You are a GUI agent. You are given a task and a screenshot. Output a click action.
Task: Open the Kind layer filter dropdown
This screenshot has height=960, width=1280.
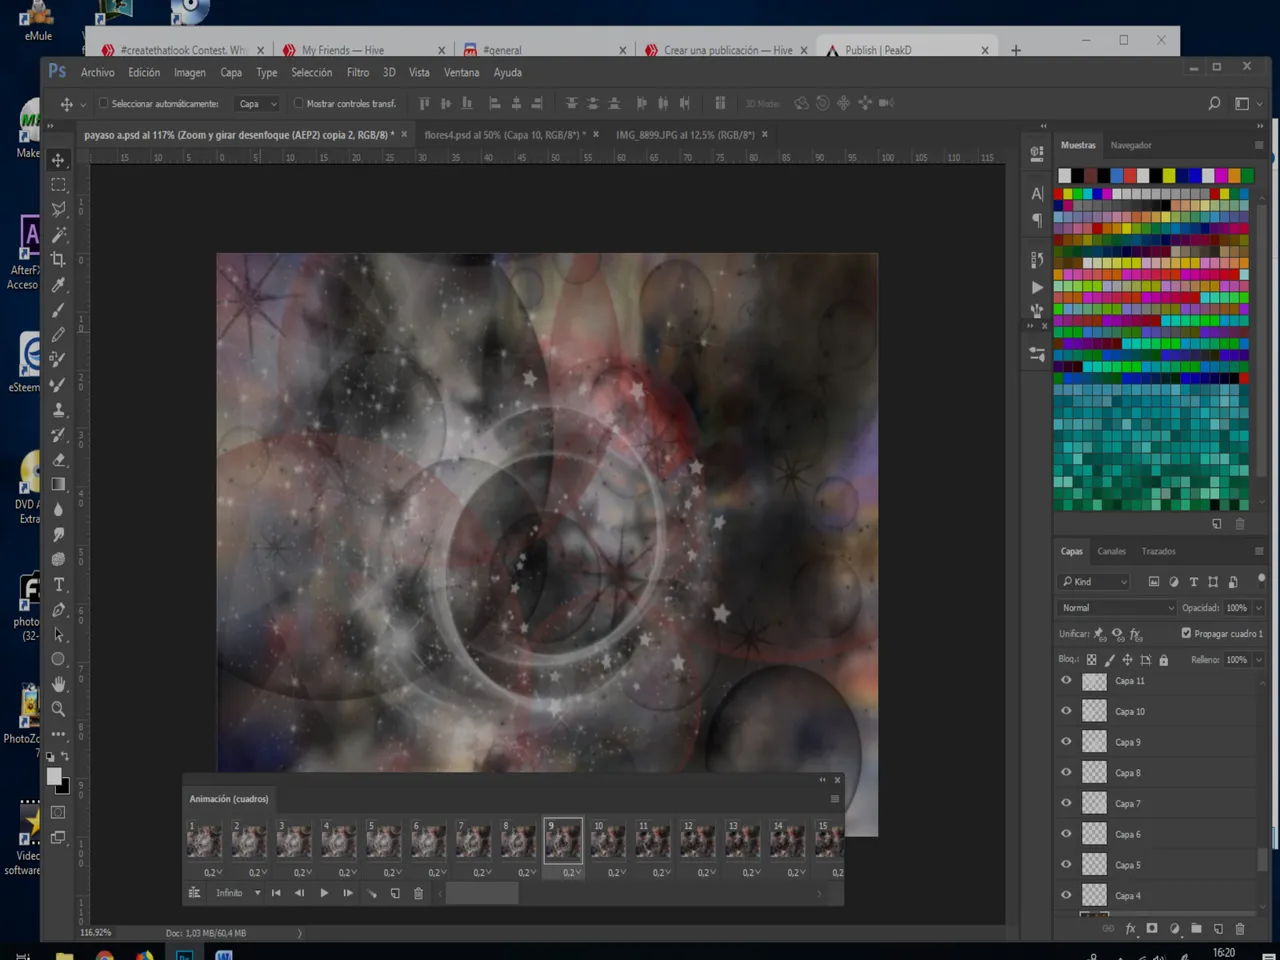pos(1094,582)
